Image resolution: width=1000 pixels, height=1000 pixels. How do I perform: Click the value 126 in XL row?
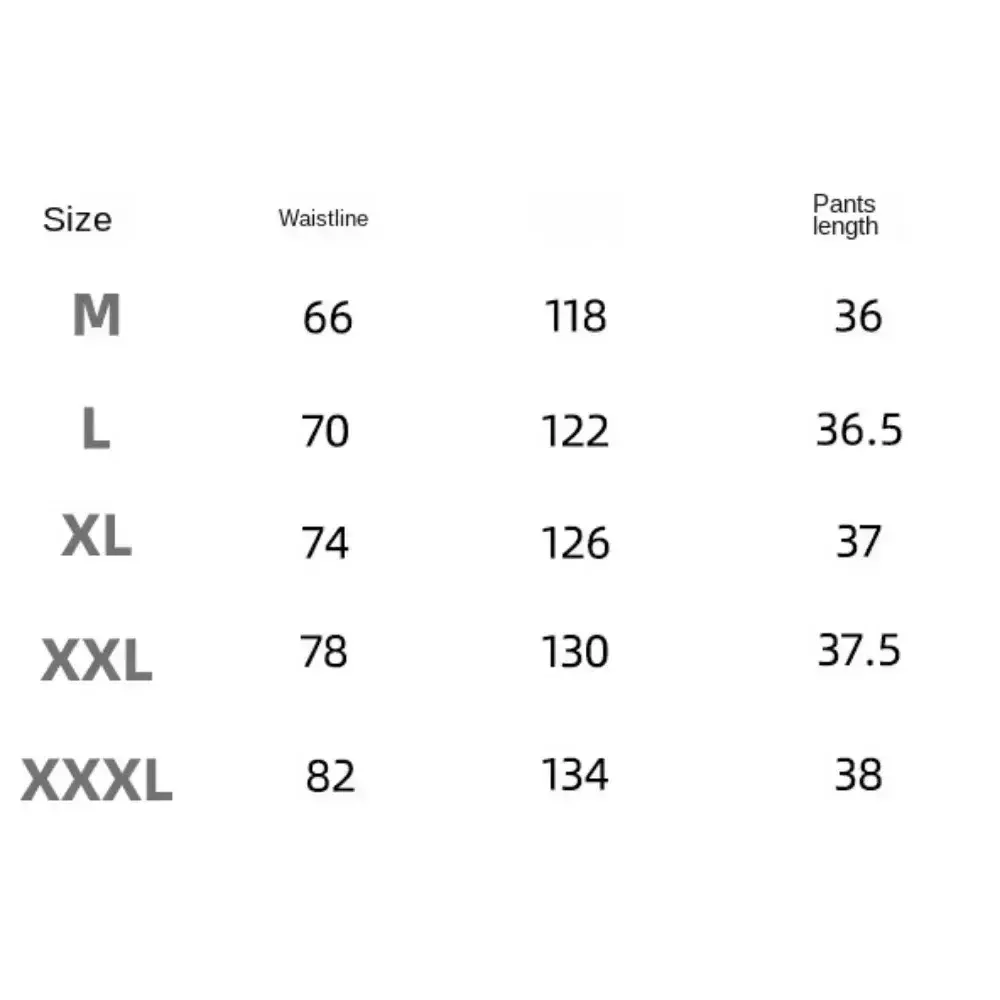(x=575, y=543)
